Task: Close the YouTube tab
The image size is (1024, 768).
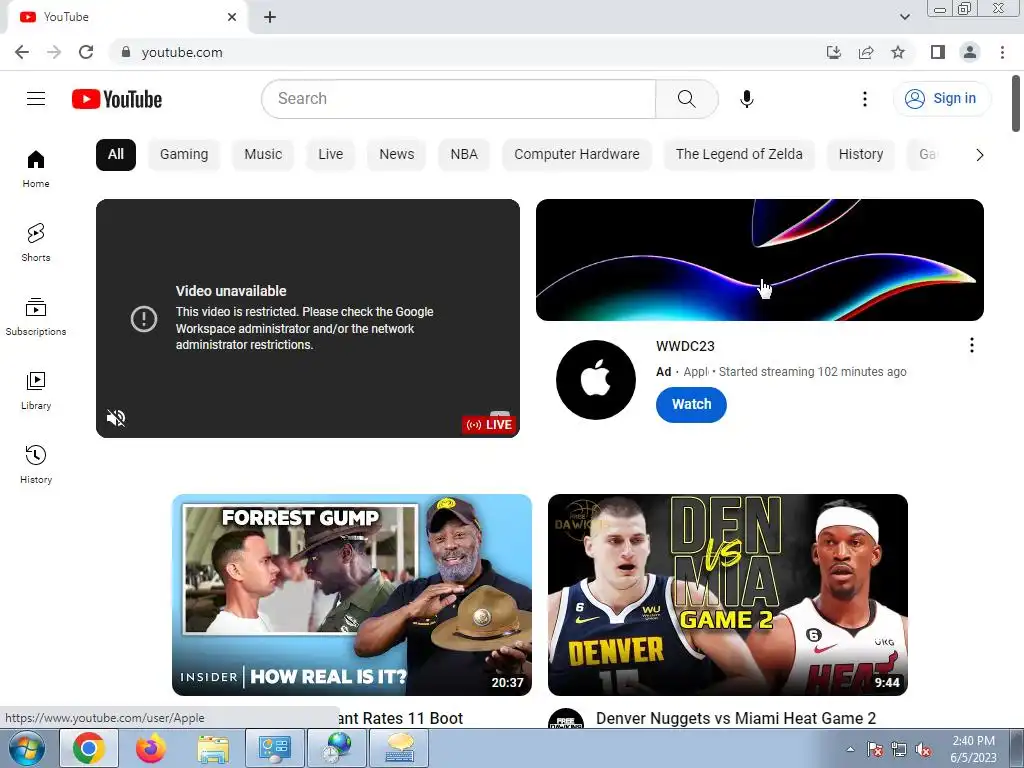Action: point(232,17)
